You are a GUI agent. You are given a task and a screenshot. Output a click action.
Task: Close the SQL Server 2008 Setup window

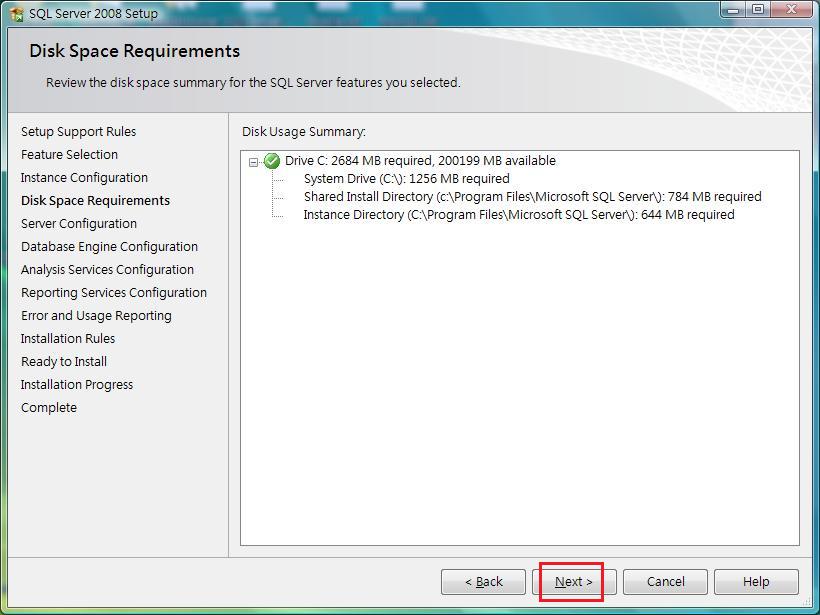(x=791, y=10)
